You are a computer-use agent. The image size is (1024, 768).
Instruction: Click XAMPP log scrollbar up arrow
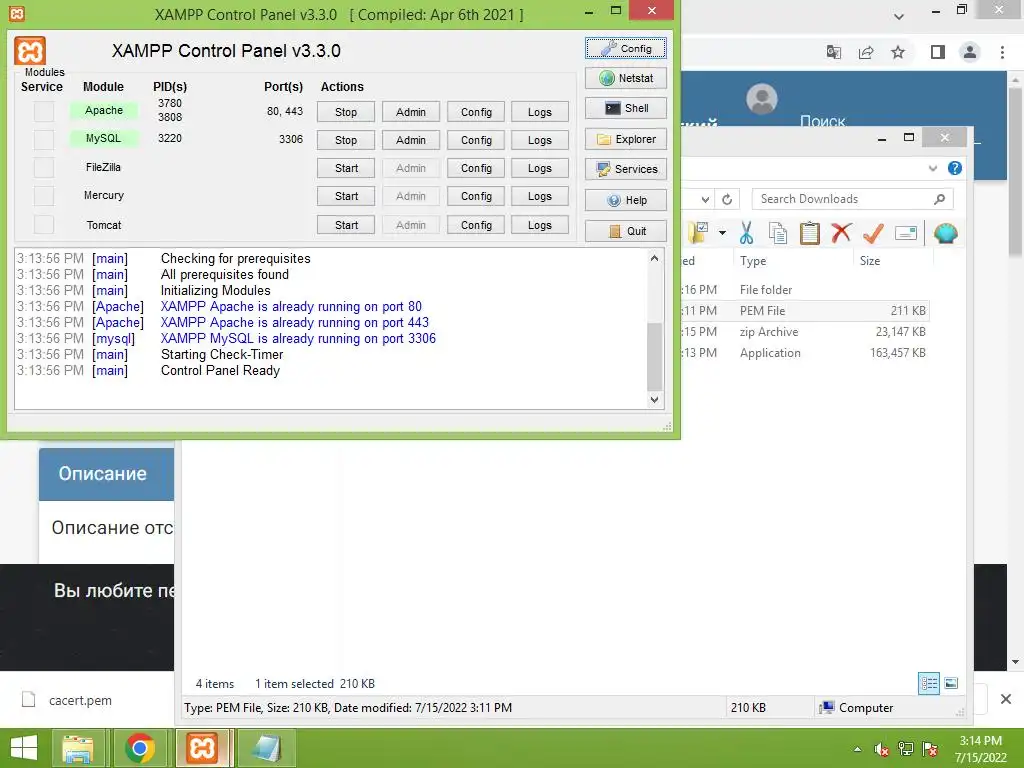click(654, 259)
